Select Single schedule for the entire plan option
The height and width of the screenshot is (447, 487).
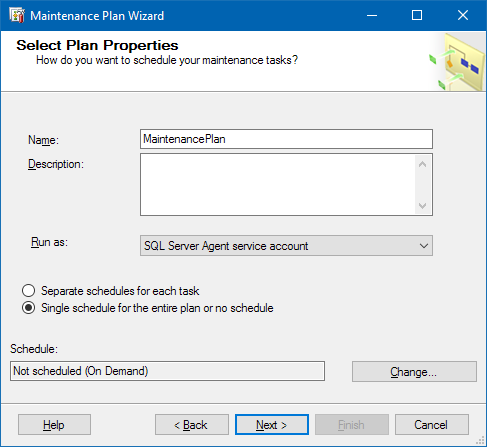point(28,308)
